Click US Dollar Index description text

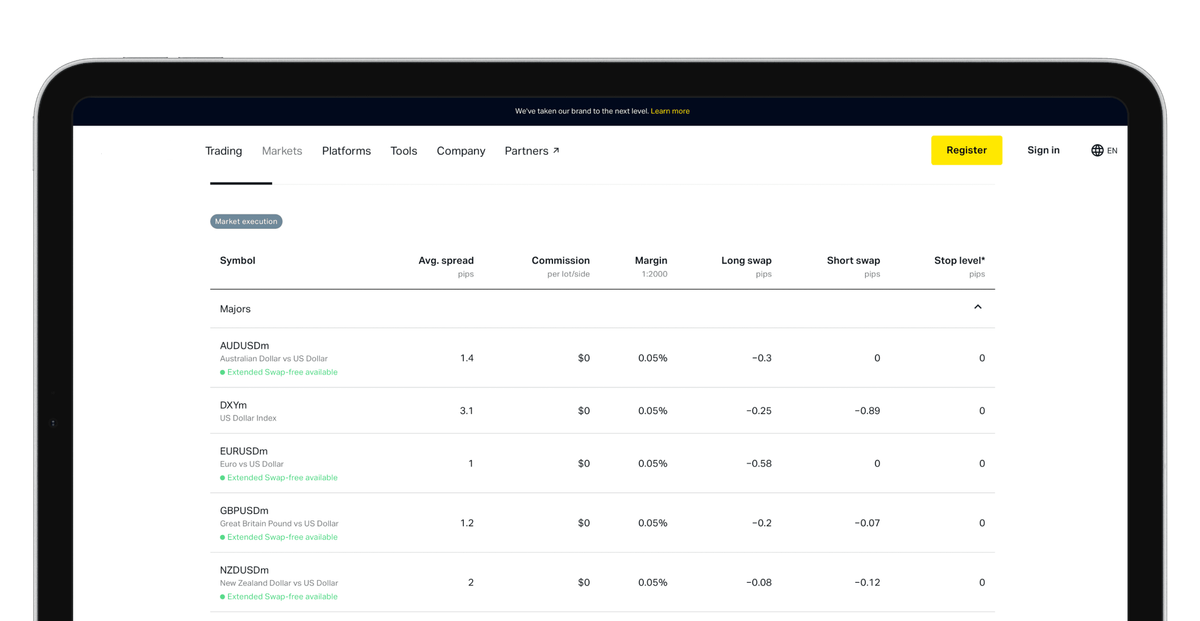point(248,418)
